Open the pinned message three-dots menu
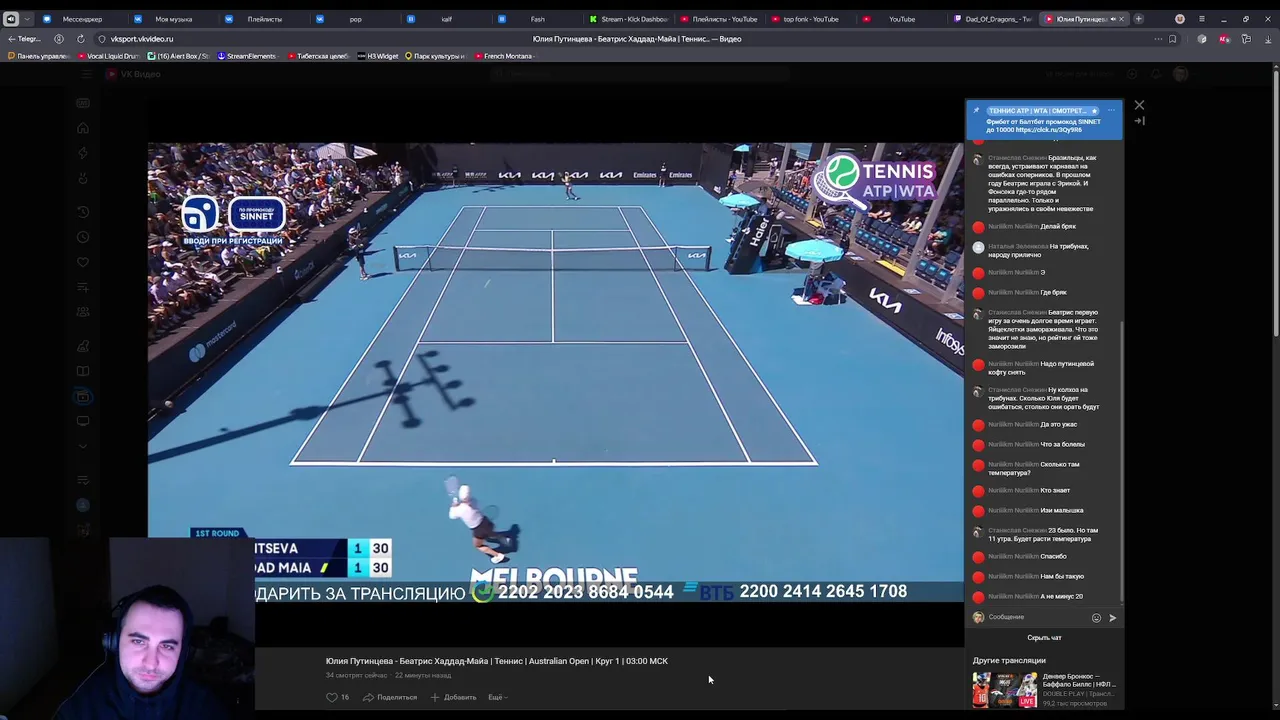The width and height of the screenshot is (1280, 720). [x=1111, y=111]
